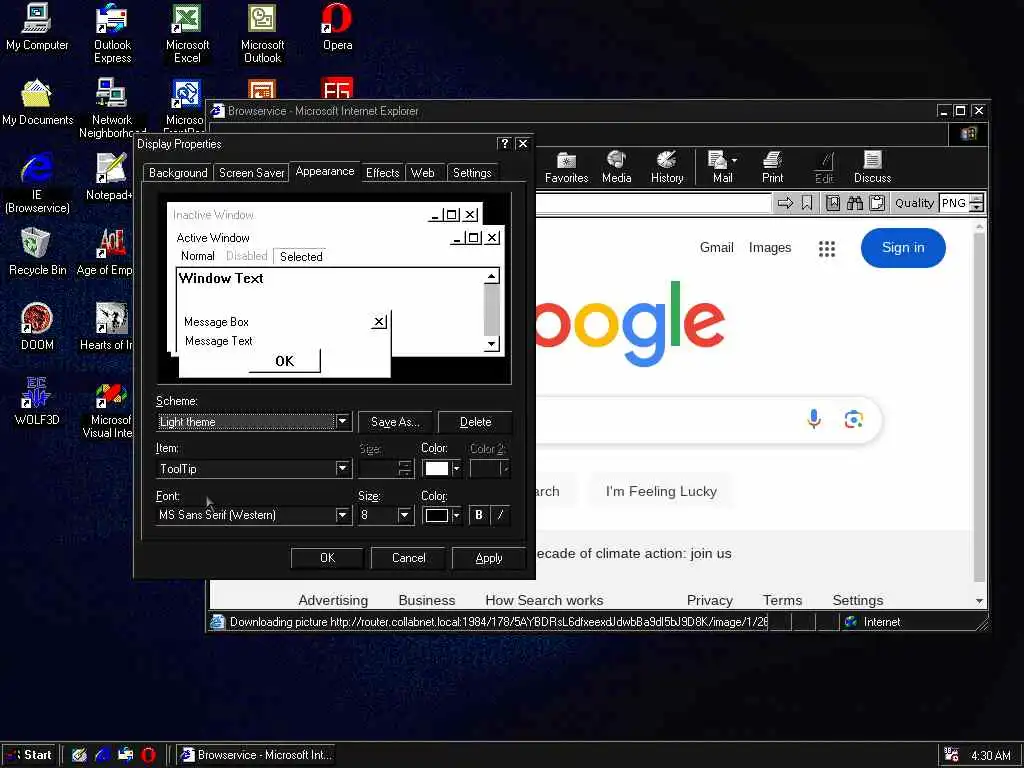Viewport: 1024px width, 768px height.
Task: Select the Microsoft Excel desktop icon
Action: [x=187, y=33]
